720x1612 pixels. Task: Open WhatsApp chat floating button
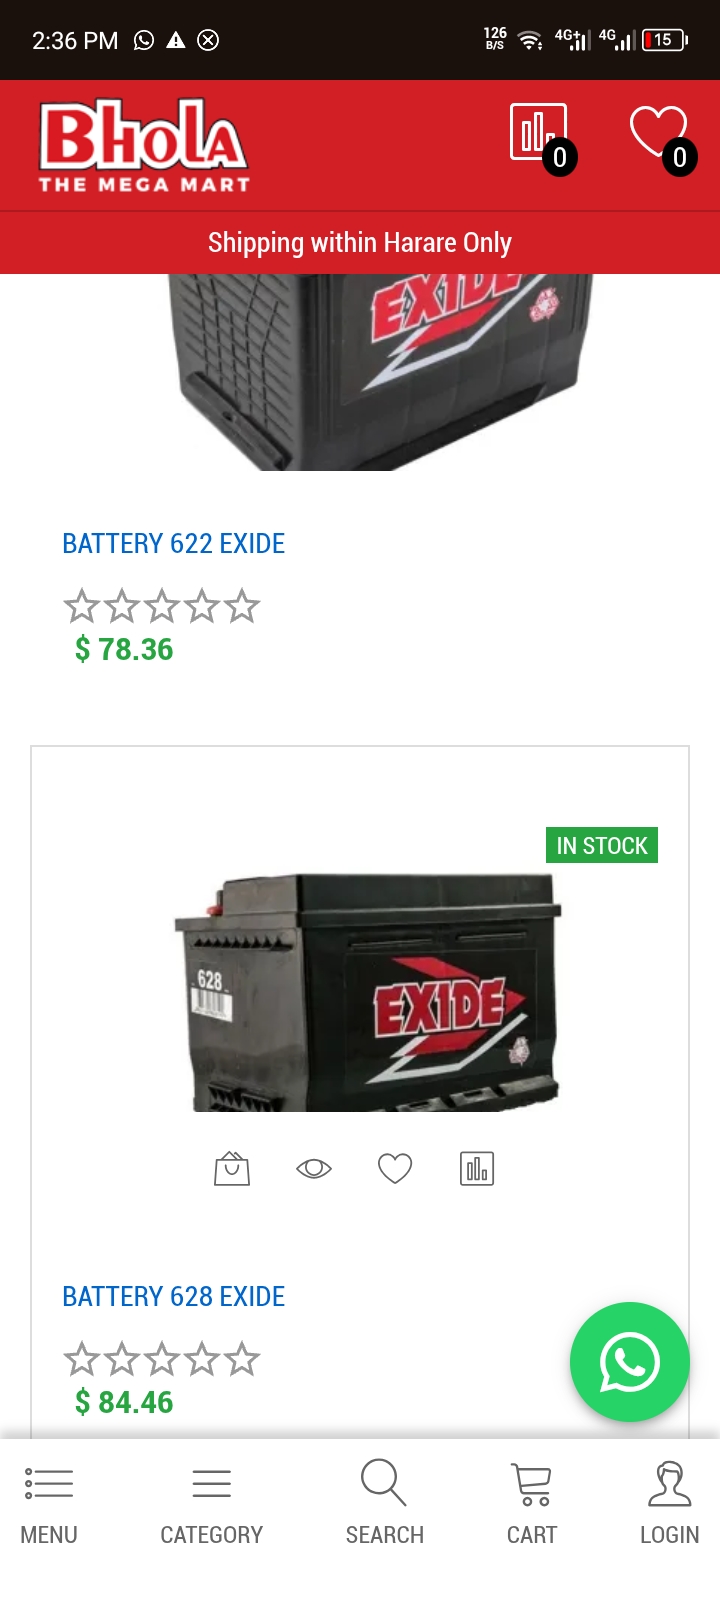(630, 1362)
